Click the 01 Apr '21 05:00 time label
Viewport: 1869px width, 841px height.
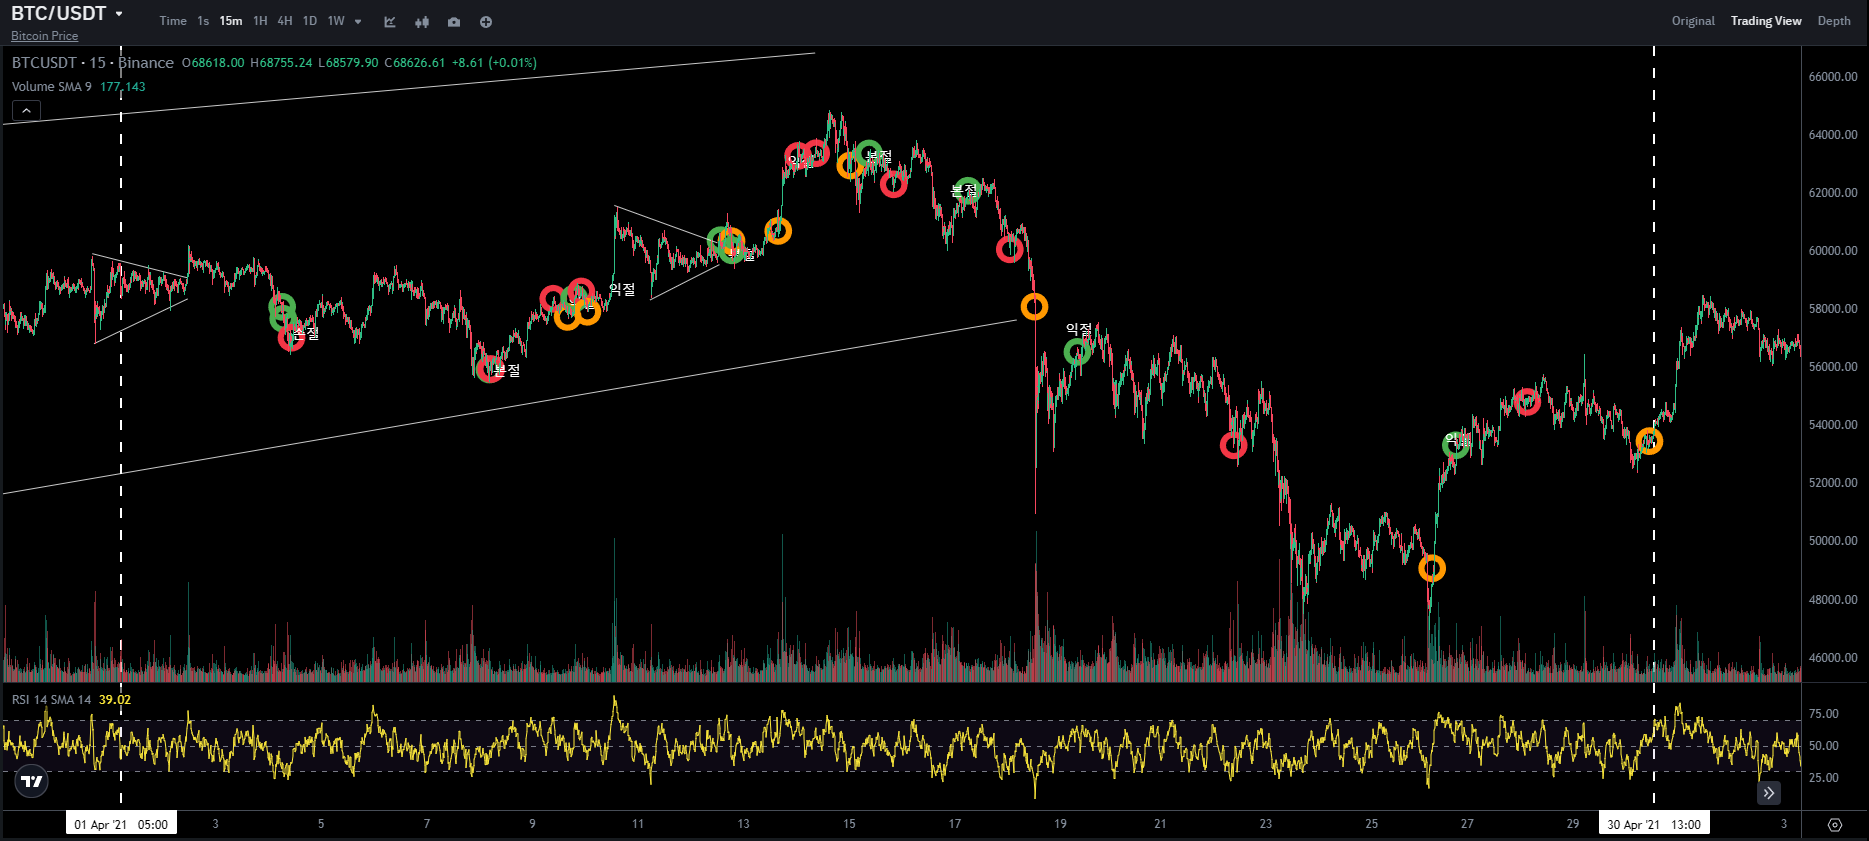click(121, 824)
